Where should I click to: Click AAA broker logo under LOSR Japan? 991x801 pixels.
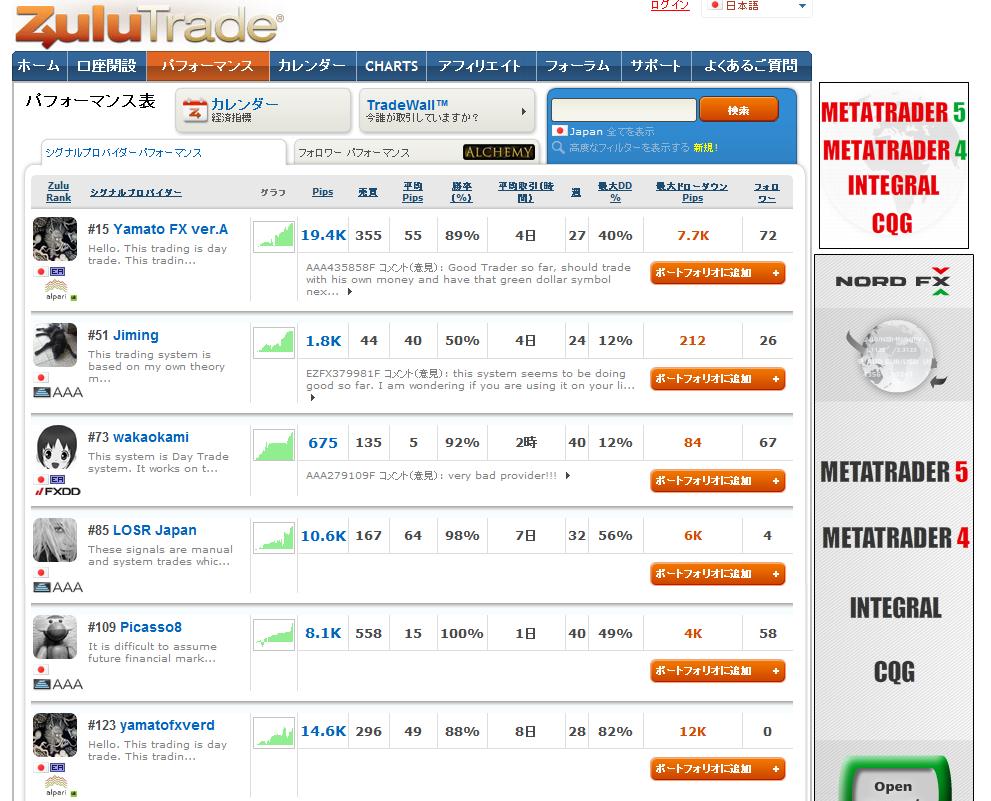click(58, 587)
